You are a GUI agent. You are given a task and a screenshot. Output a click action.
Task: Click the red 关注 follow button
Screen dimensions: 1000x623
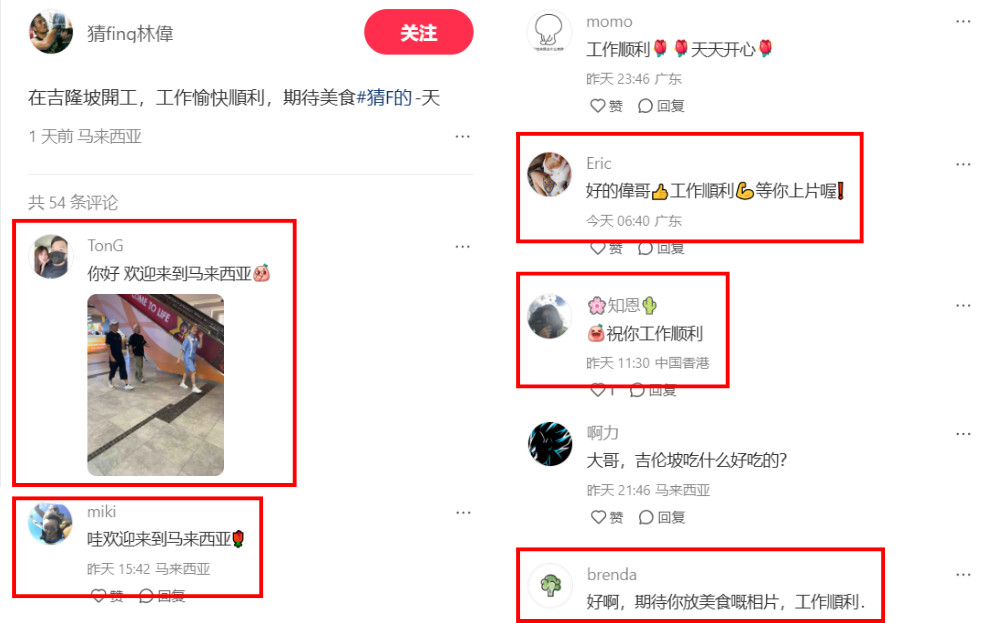(418, 33)
